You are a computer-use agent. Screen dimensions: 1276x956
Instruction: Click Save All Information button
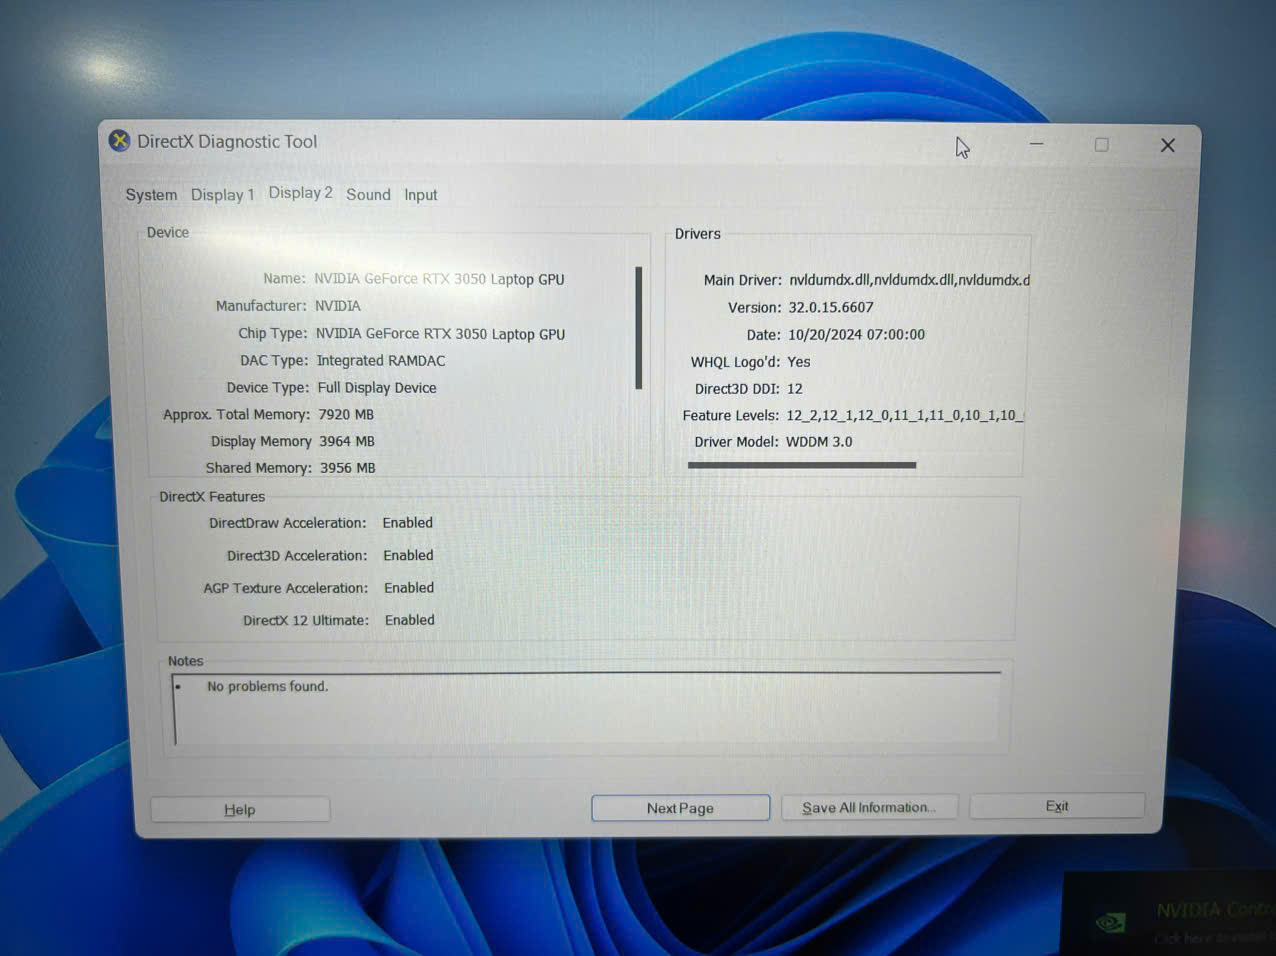pos(868,807)
